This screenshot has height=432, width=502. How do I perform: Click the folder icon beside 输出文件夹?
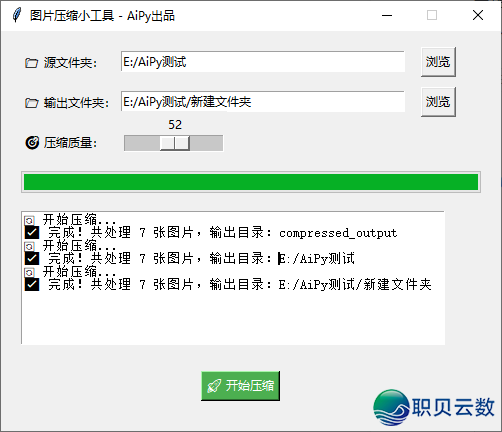click(31, 103)
